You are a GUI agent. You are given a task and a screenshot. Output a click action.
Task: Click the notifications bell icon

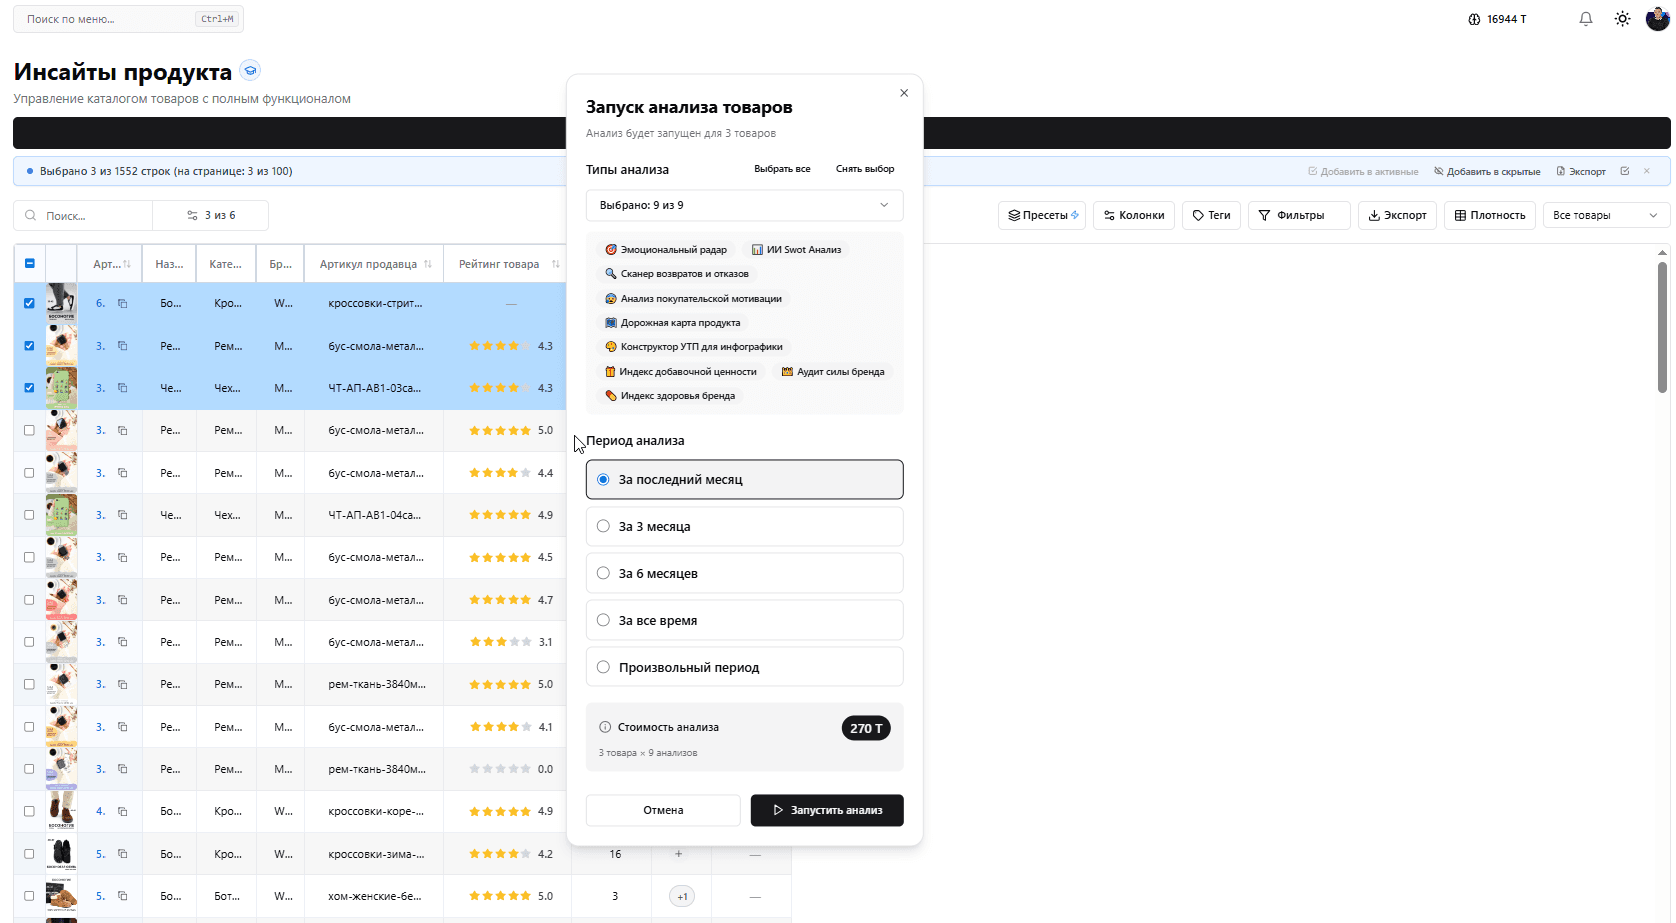click(1586, 19)
